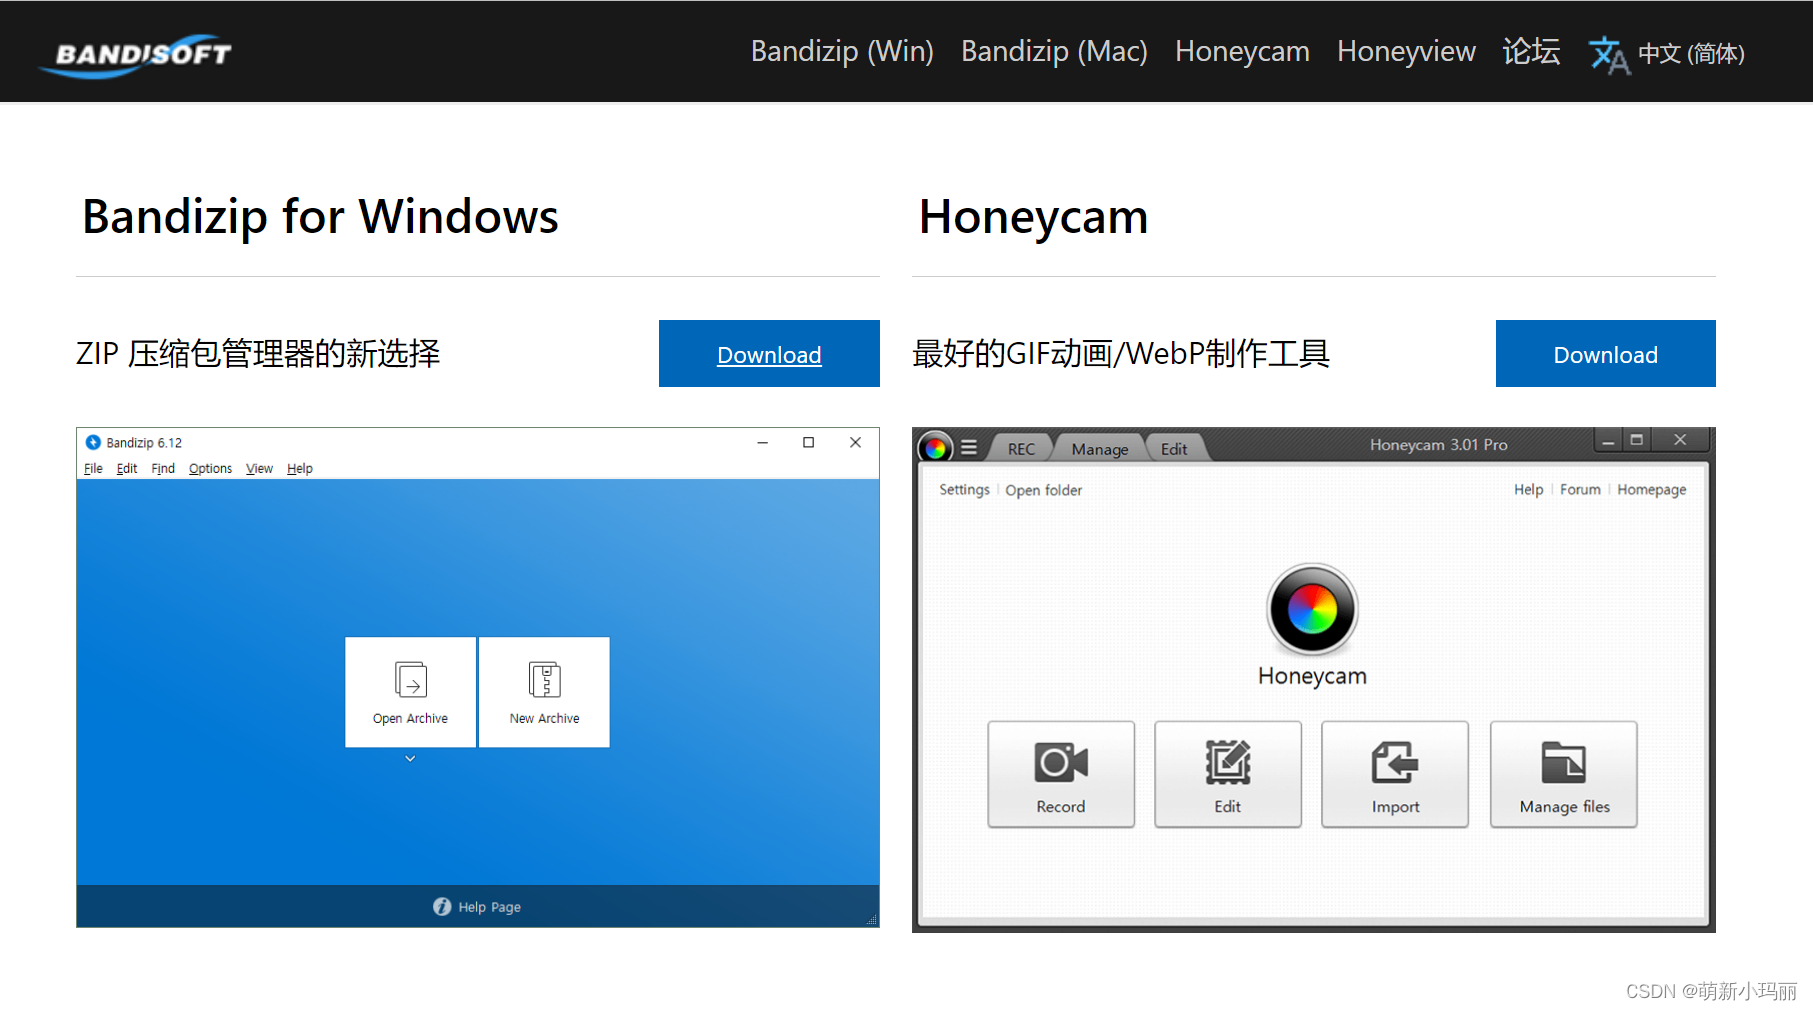Screen dimensions: 1813x1010
Task: Open Settings link in Honeycam
Action: [x=964, y=489]
